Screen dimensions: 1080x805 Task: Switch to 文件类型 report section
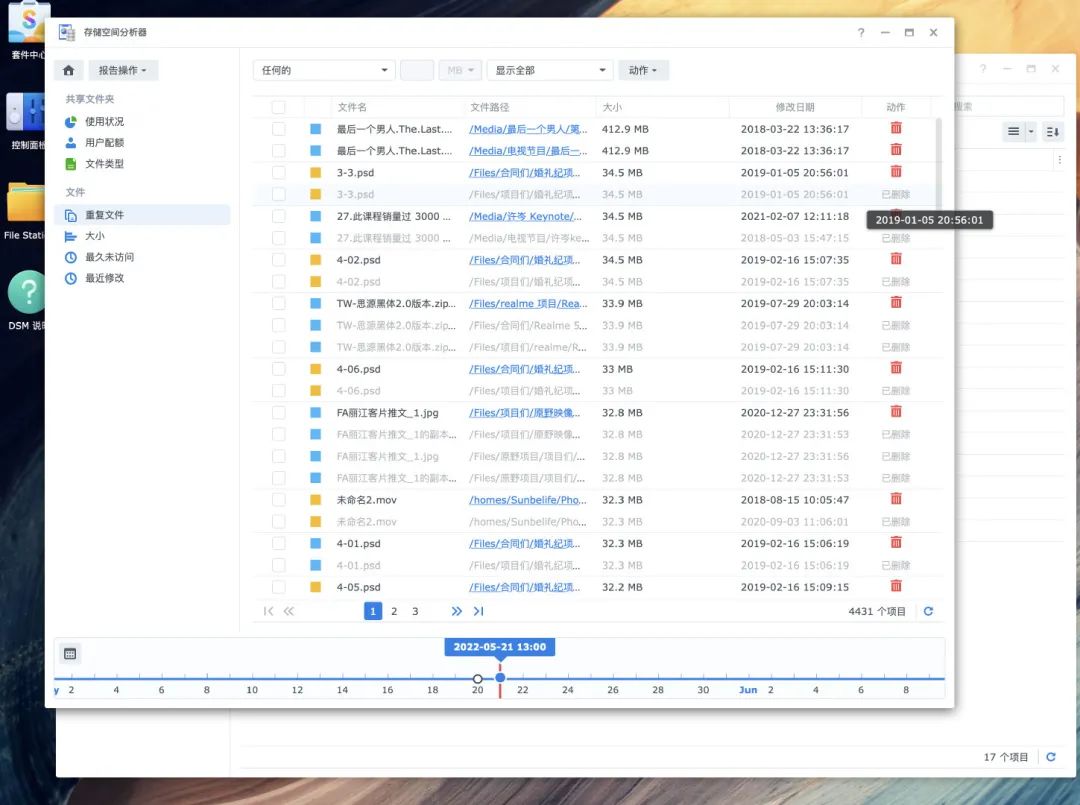(x=105, y=164)
